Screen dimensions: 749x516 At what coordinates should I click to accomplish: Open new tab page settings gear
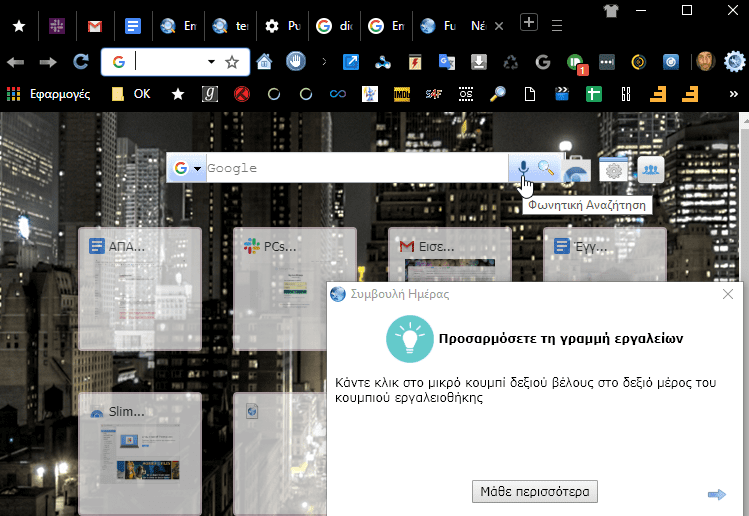click(x=613, y=169)
